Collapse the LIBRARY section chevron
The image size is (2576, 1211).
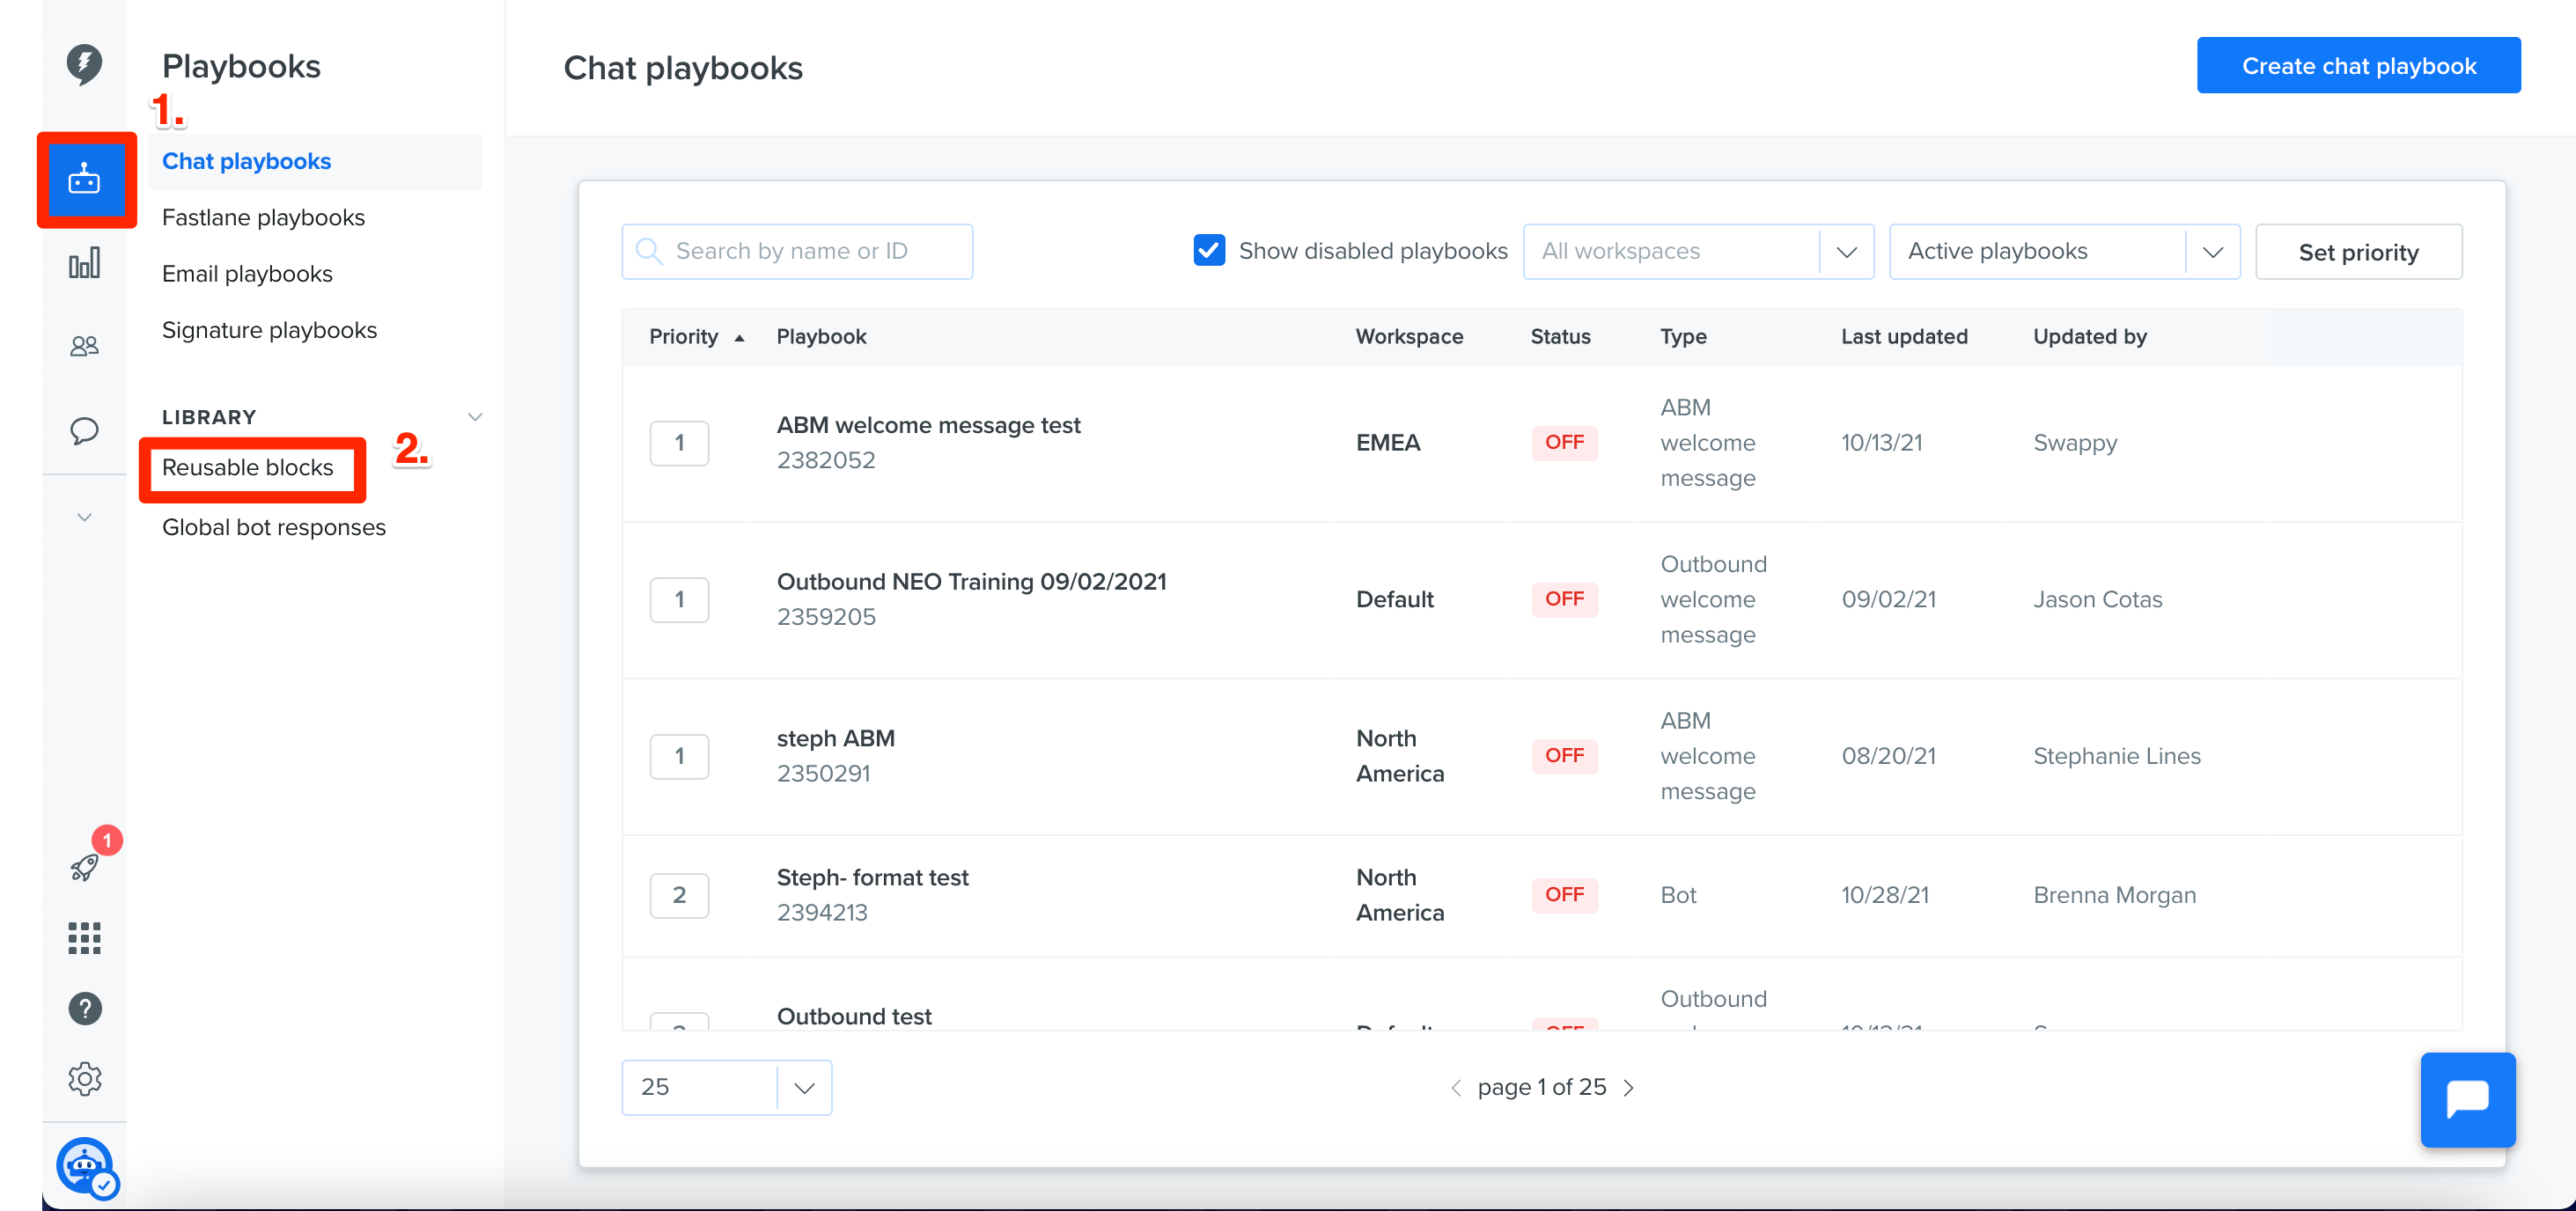pos(475,417)
